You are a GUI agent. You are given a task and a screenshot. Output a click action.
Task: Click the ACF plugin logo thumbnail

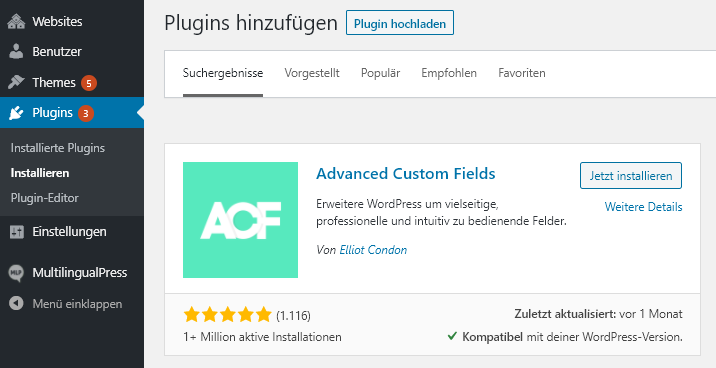point(240,220)
